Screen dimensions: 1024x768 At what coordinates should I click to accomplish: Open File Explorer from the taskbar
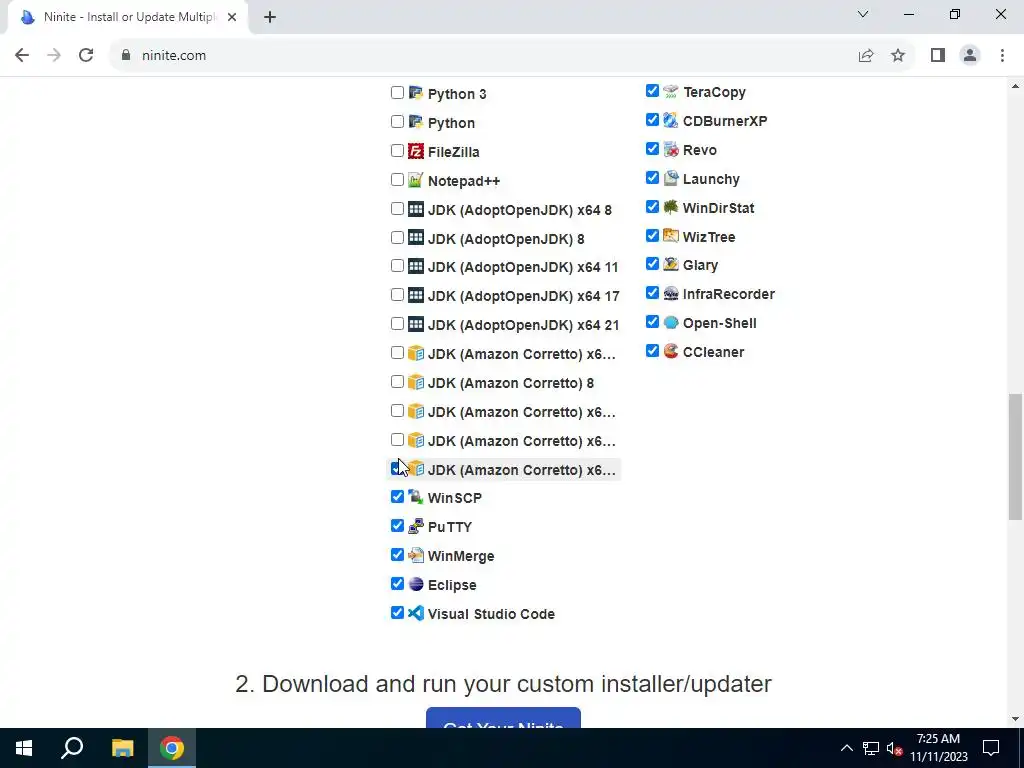122,748
